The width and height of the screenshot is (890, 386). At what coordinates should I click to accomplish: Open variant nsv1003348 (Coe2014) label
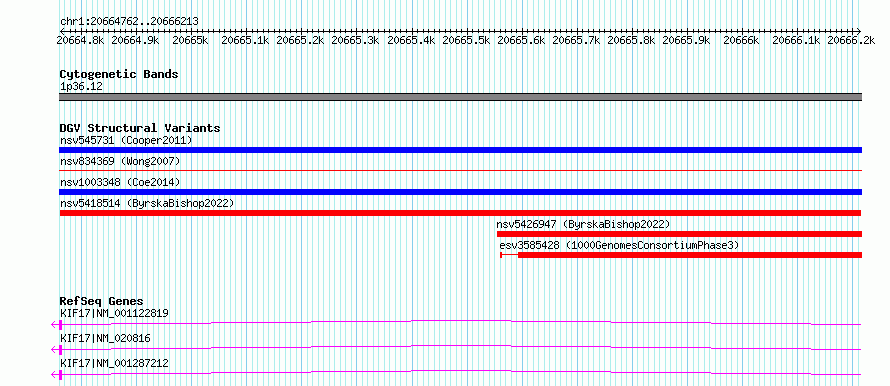pyautogui.click(x=120, y=182)
